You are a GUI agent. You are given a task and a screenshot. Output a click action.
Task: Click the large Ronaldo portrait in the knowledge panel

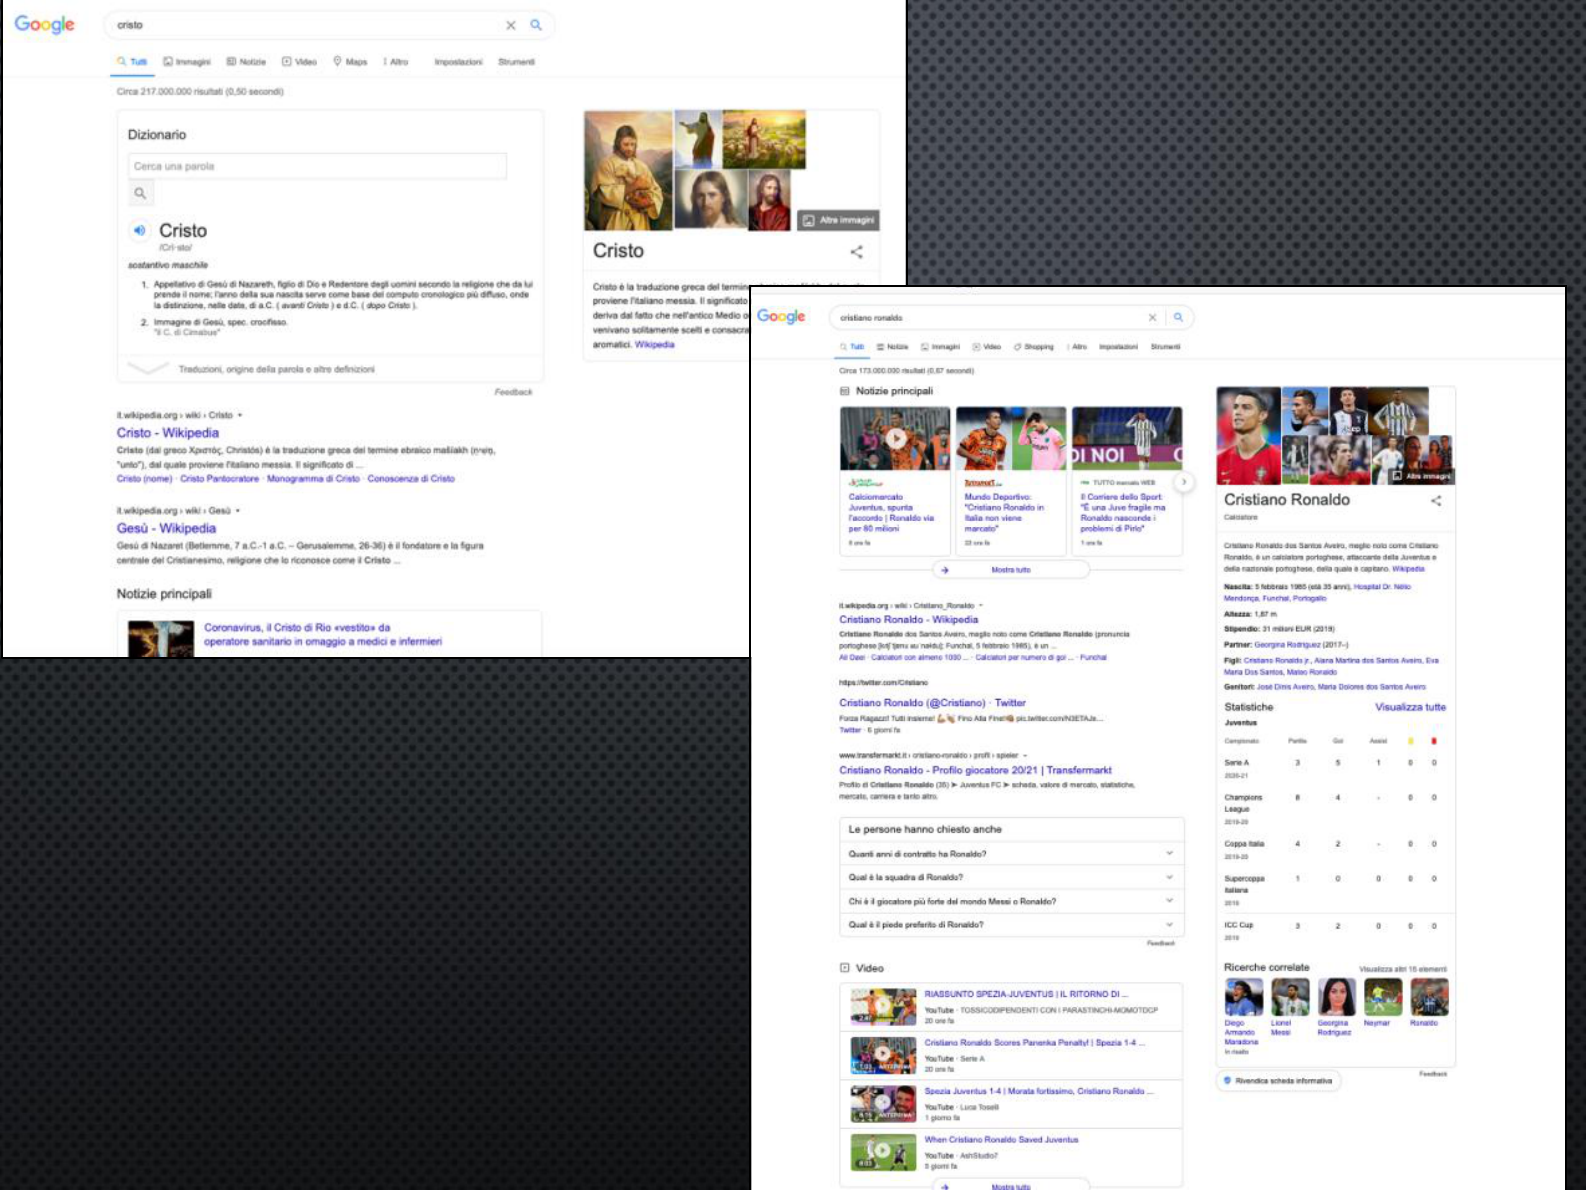point(1248,436)
